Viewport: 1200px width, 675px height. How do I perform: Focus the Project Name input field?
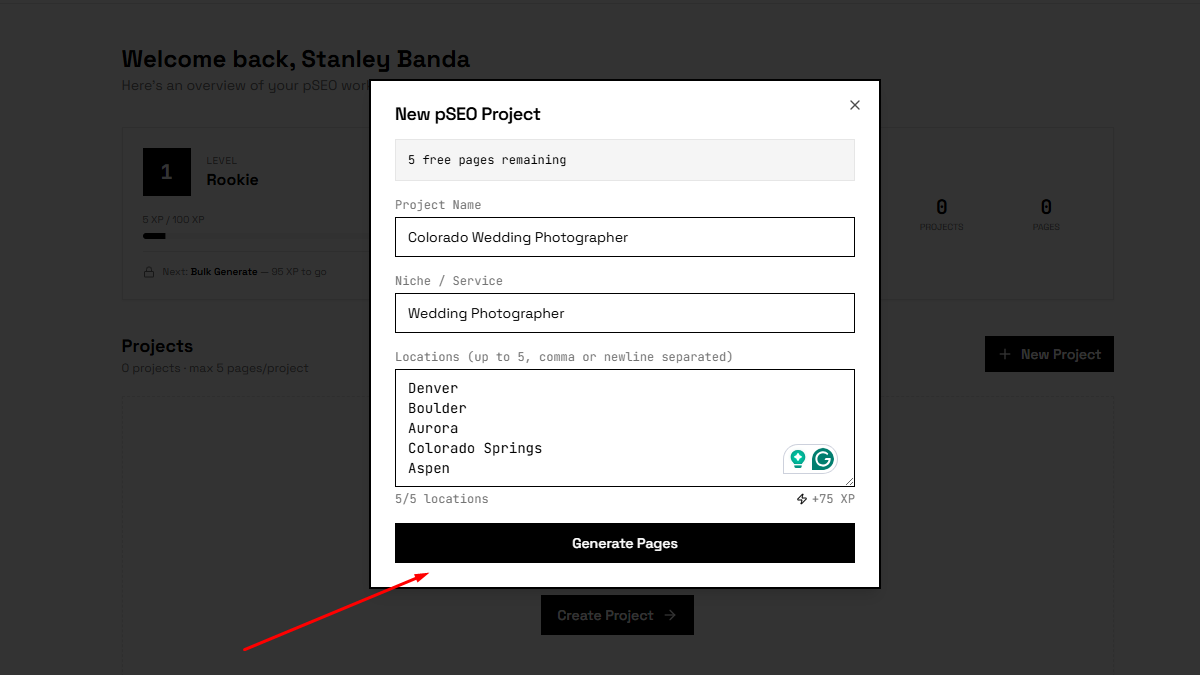click(x=624, y=237)
